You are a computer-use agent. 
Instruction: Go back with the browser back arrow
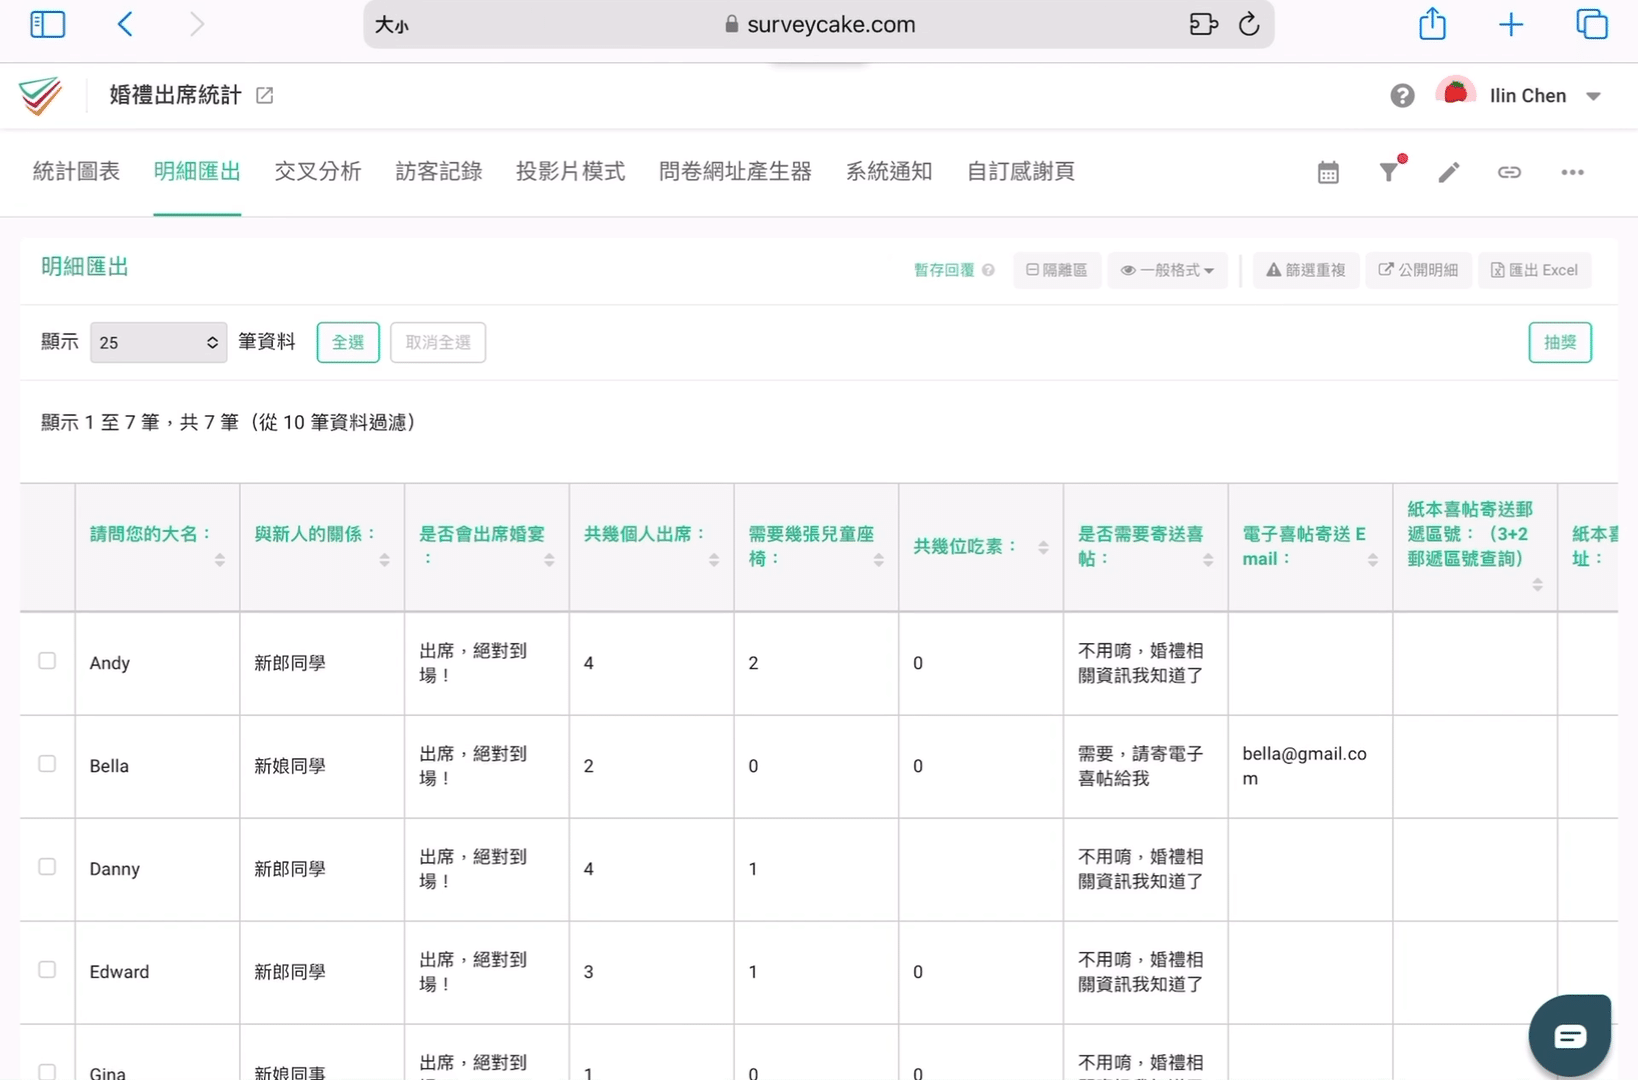click(125, 24)
